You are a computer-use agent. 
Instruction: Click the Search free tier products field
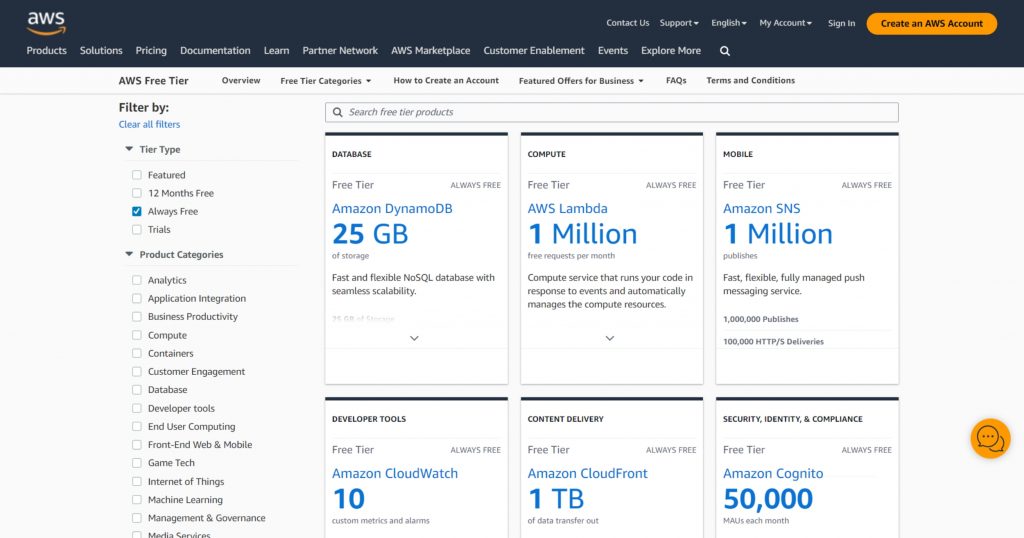click(612, 112)
